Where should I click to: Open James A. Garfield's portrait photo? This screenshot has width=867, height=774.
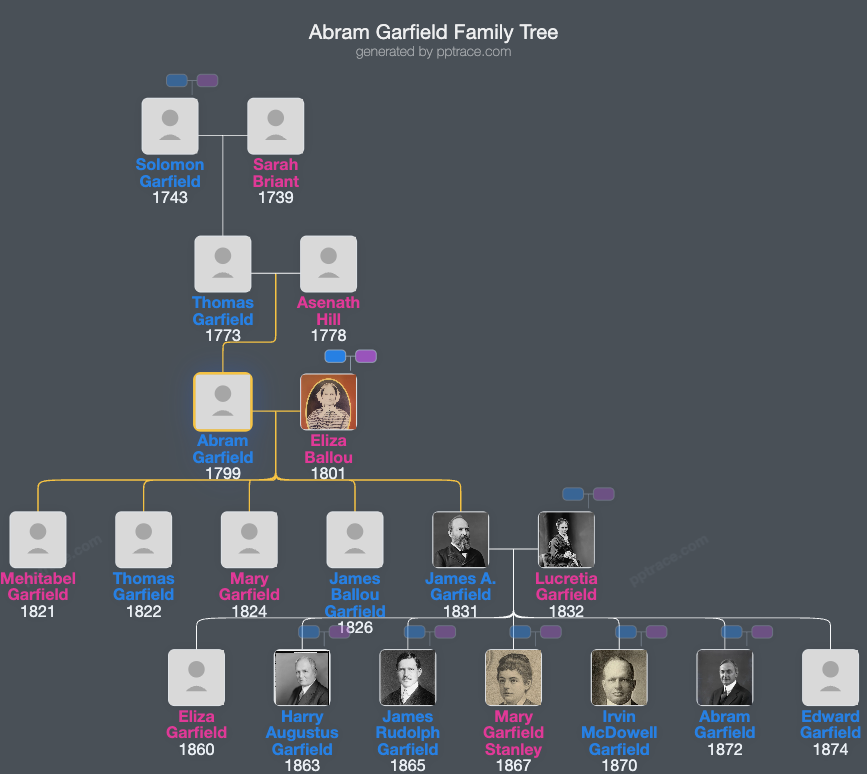pos(460,538)
